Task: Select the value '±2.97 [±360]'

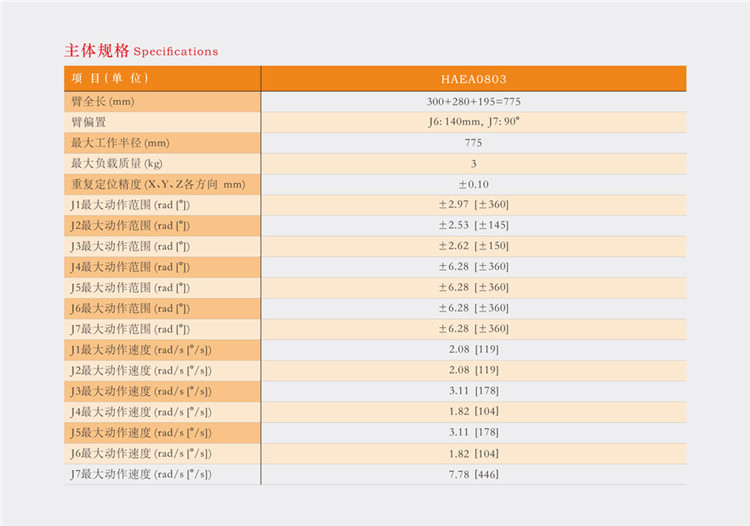Action: pyautogui.click(x=474, y=205)
